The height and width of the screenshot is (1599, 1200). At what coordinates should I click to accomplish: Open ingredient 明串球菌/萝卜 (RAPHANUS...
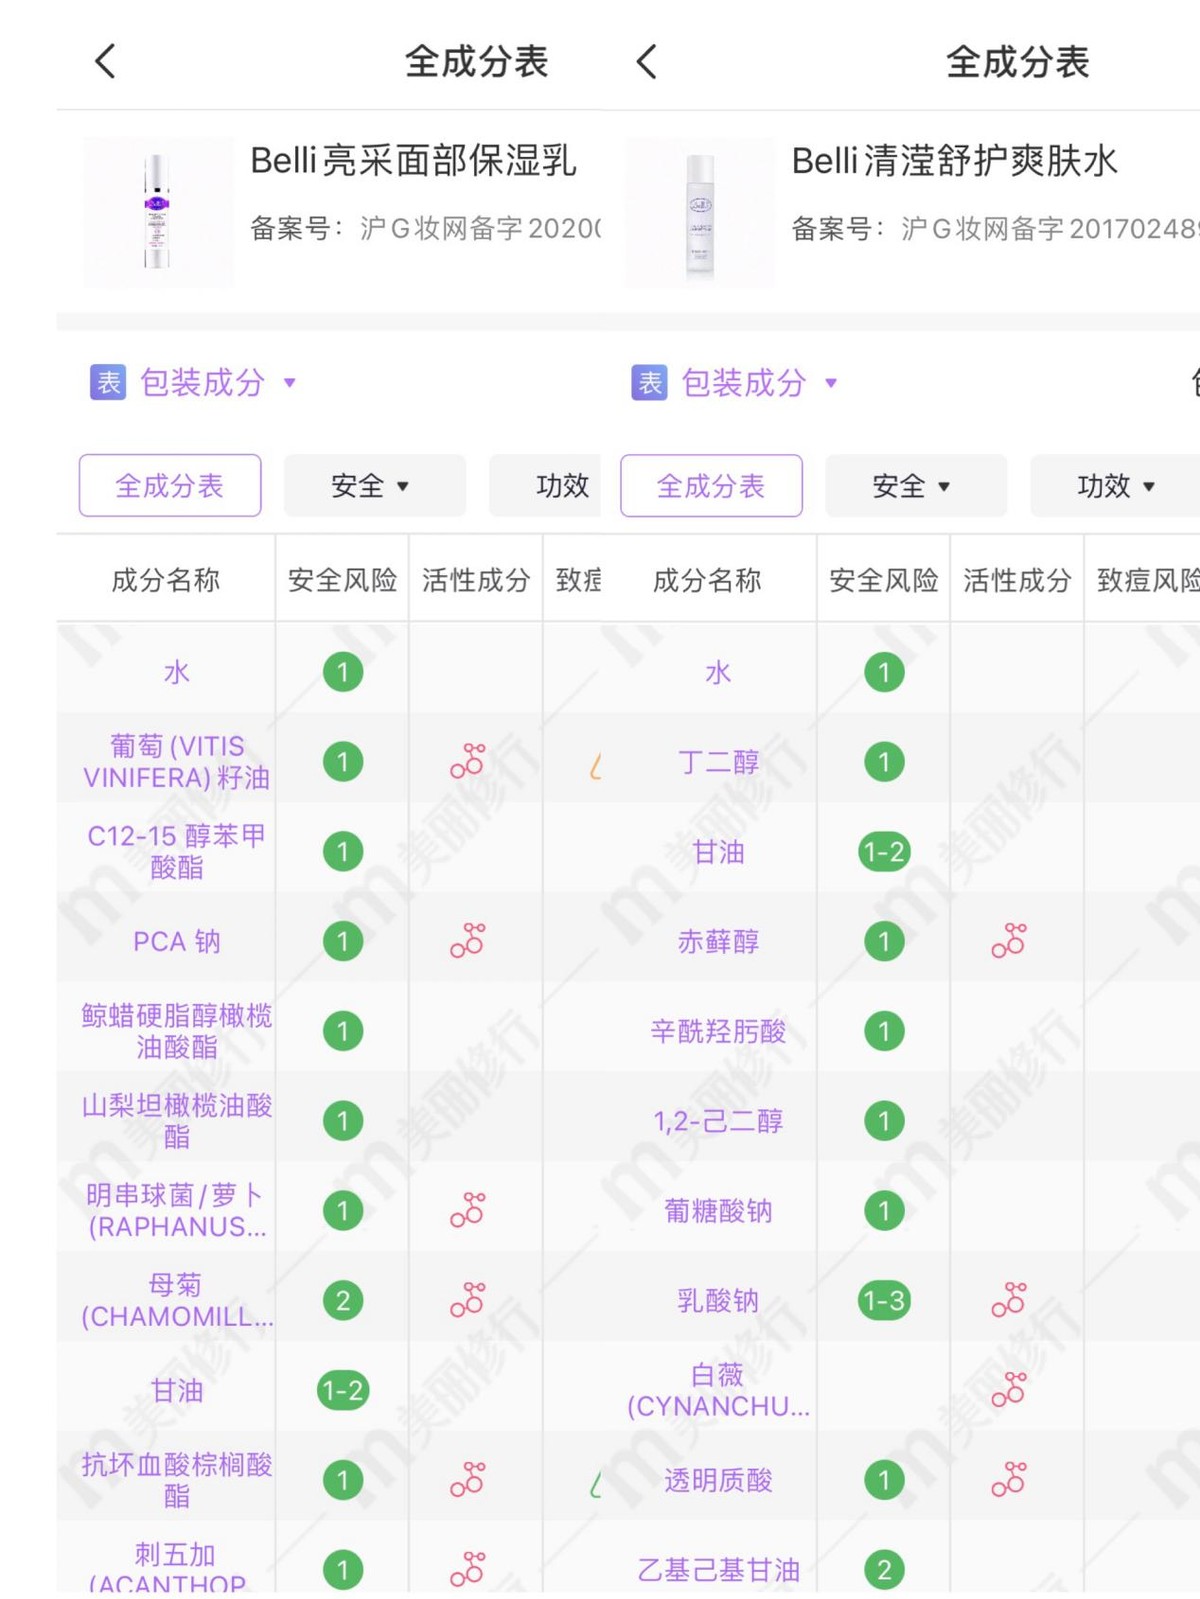(x=177, y=1211)
